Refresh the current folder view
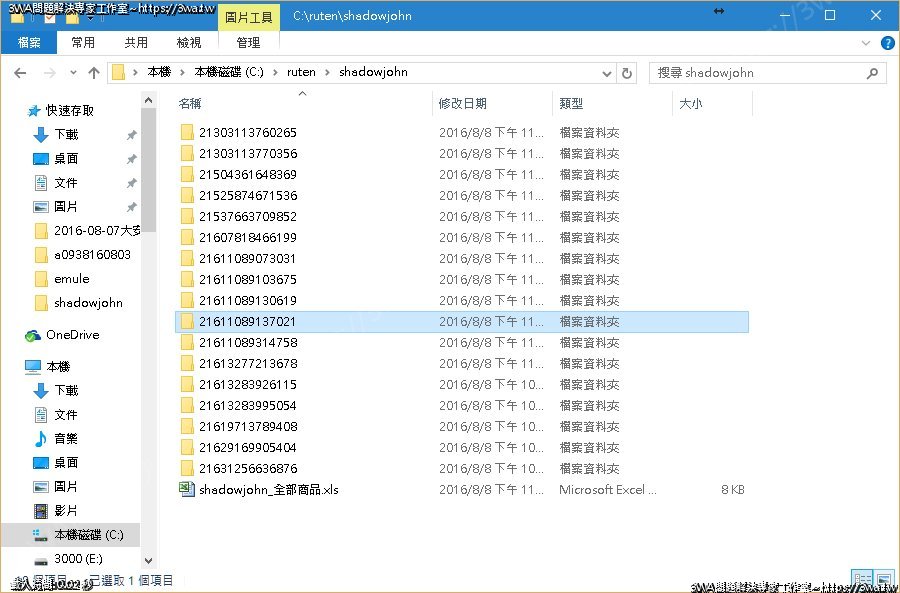The height and width of the screenshot is (593, 900). [x=627, y=73]
